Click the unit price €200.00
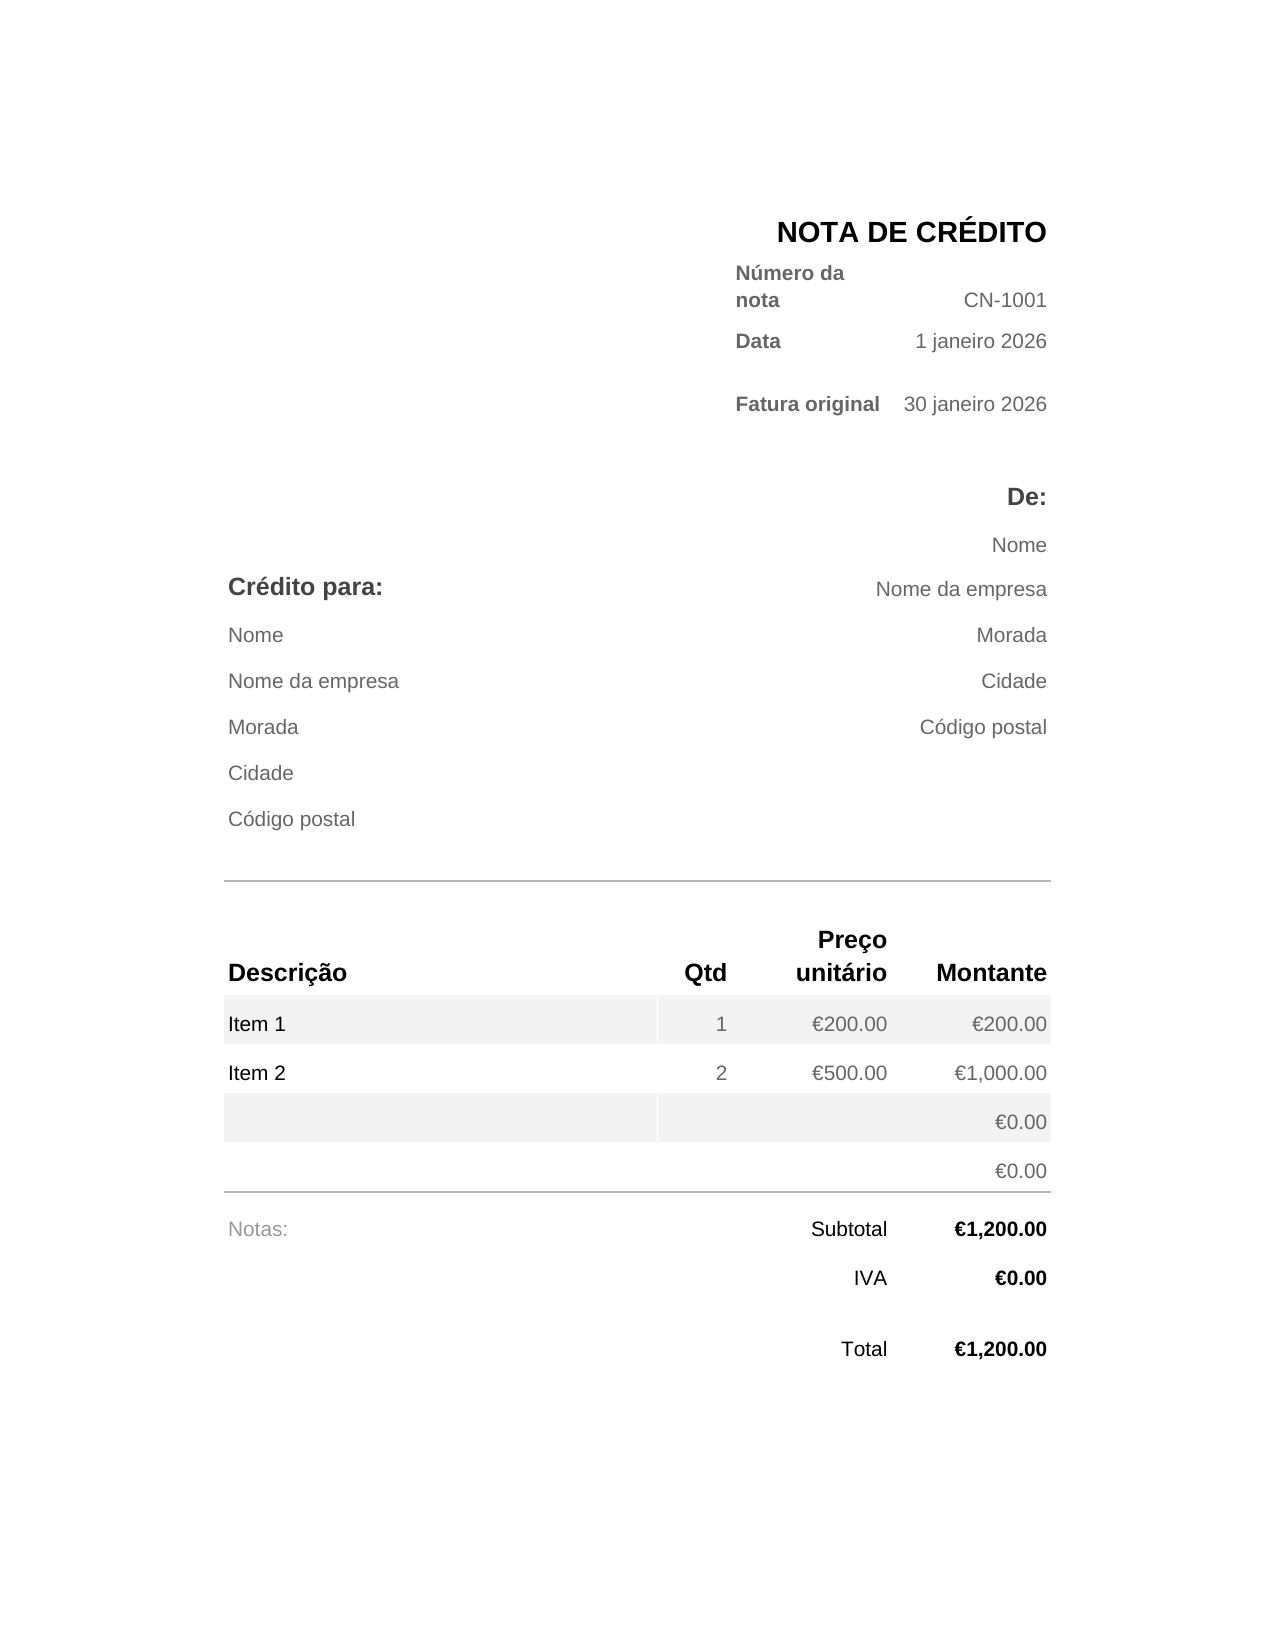Screen dimensions: 1275x1650 [849, 1024]
